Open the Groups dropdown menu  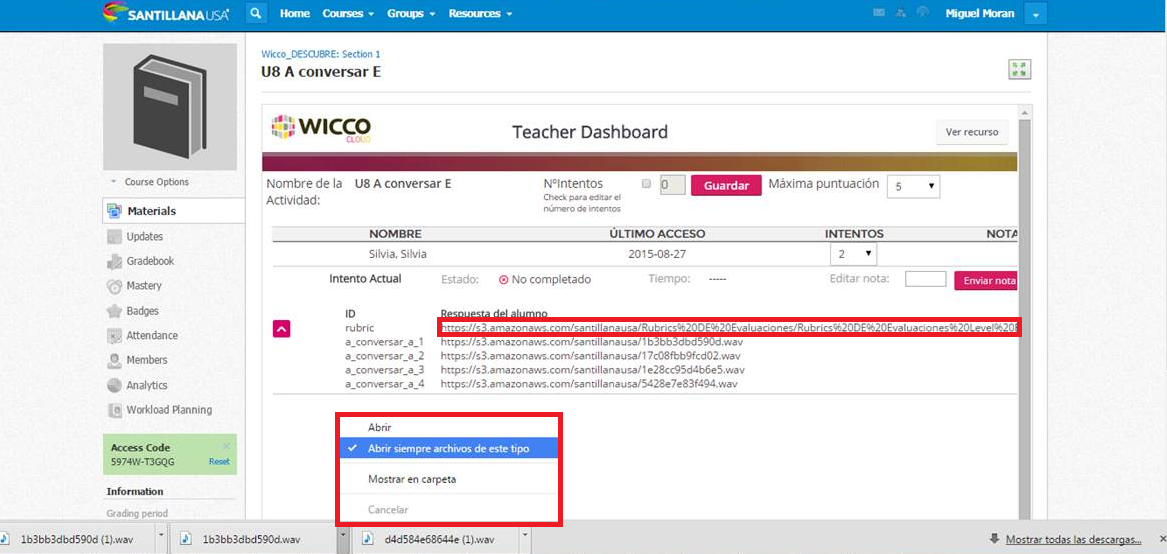[411, 13]
